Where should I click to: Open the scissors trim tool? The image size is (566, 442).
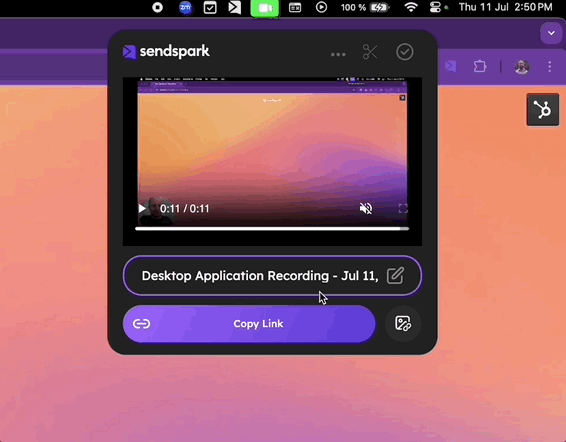click(370, 52)
